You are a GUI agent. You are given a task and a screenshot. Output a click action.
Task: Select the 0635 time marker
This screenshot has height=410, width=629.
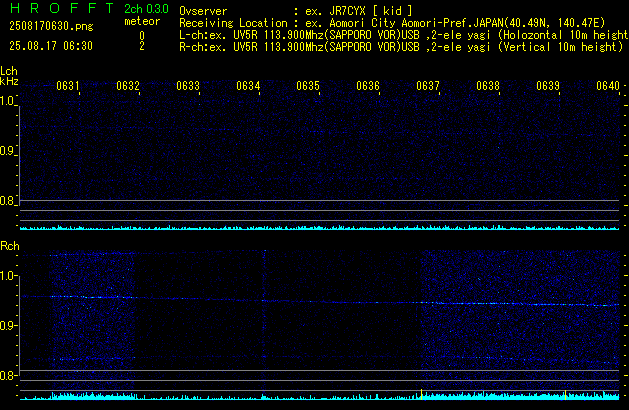[308, 86]
